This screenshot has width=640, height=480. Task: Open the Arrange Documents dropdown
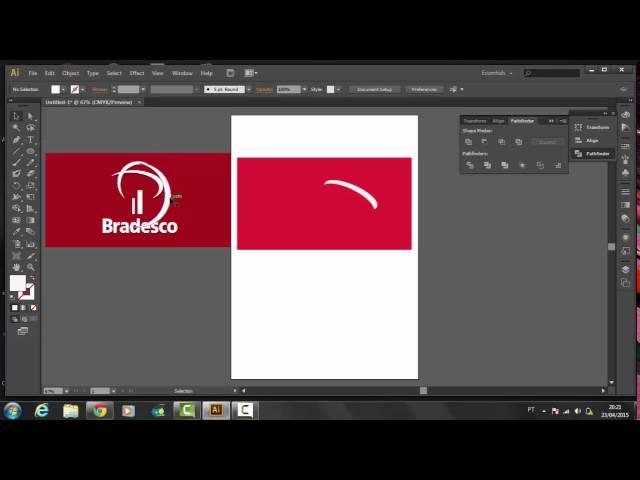251,73
